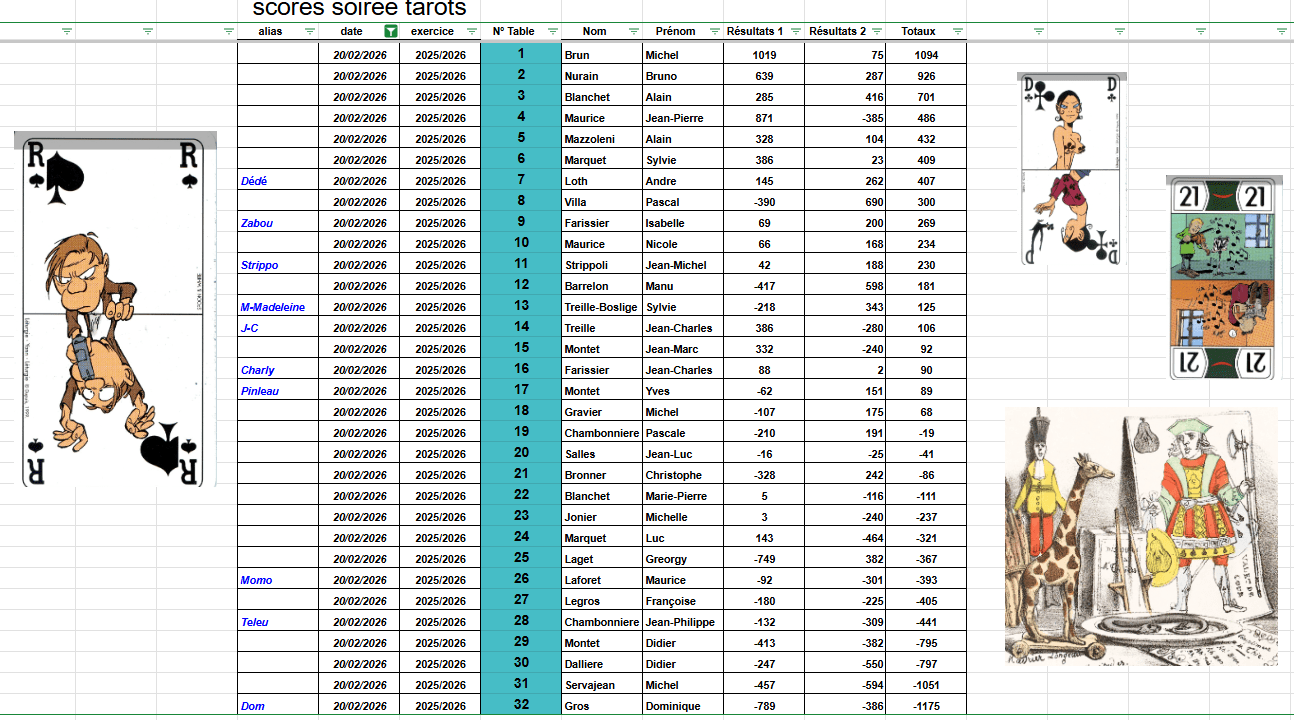Click the Résultats 2 filter icon

point(877,31)
